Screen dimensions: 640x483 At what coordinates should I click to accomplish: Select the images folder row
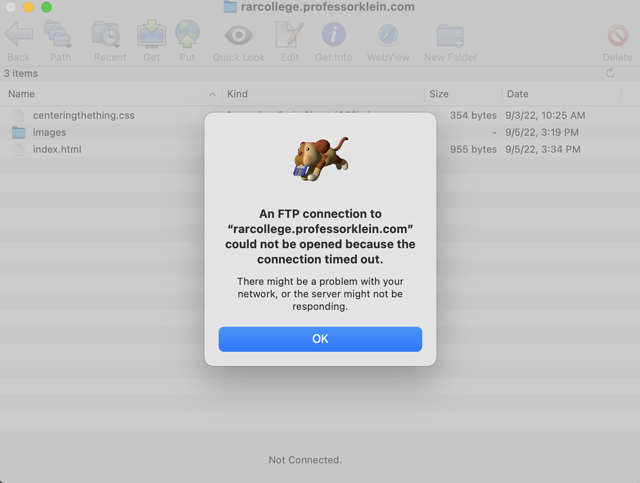(x=320, y=132)
